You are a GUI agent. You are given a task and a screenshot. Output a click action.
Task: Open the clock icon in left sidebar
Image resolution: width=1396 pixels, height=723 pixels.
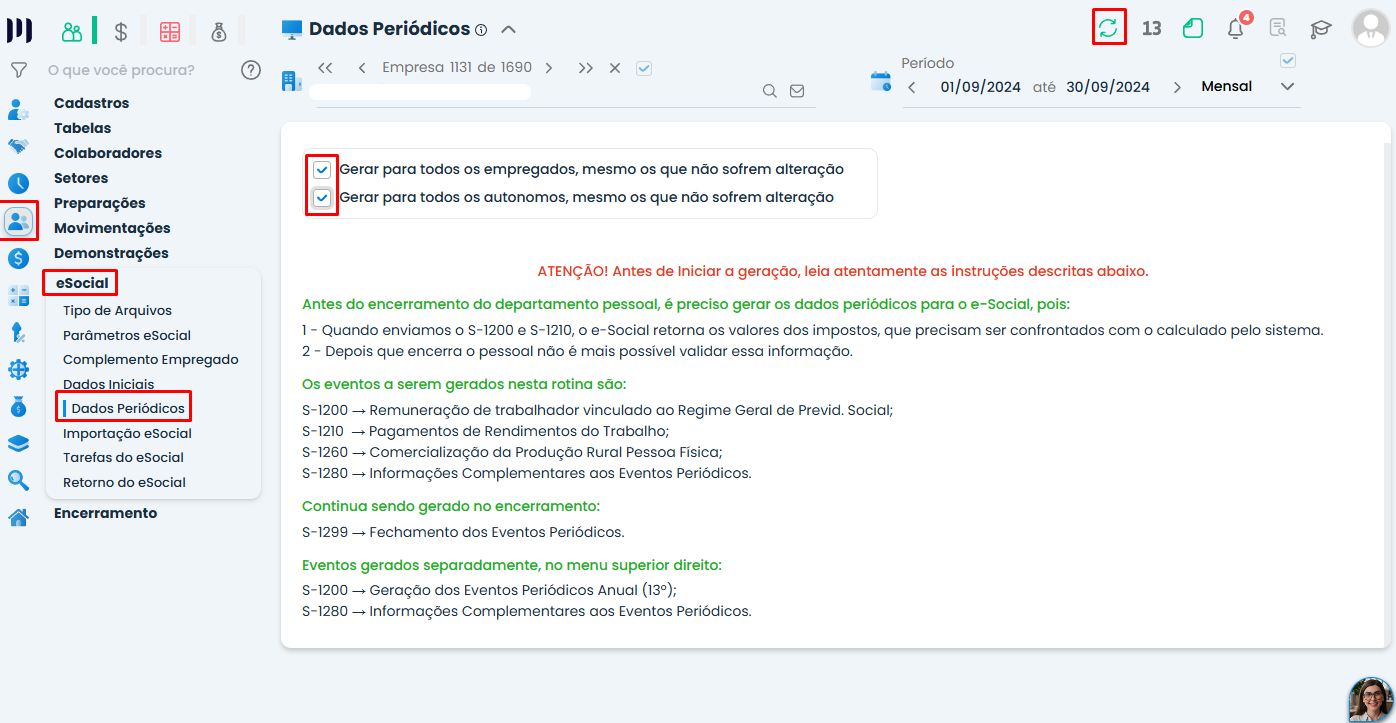tap(18, 183)
